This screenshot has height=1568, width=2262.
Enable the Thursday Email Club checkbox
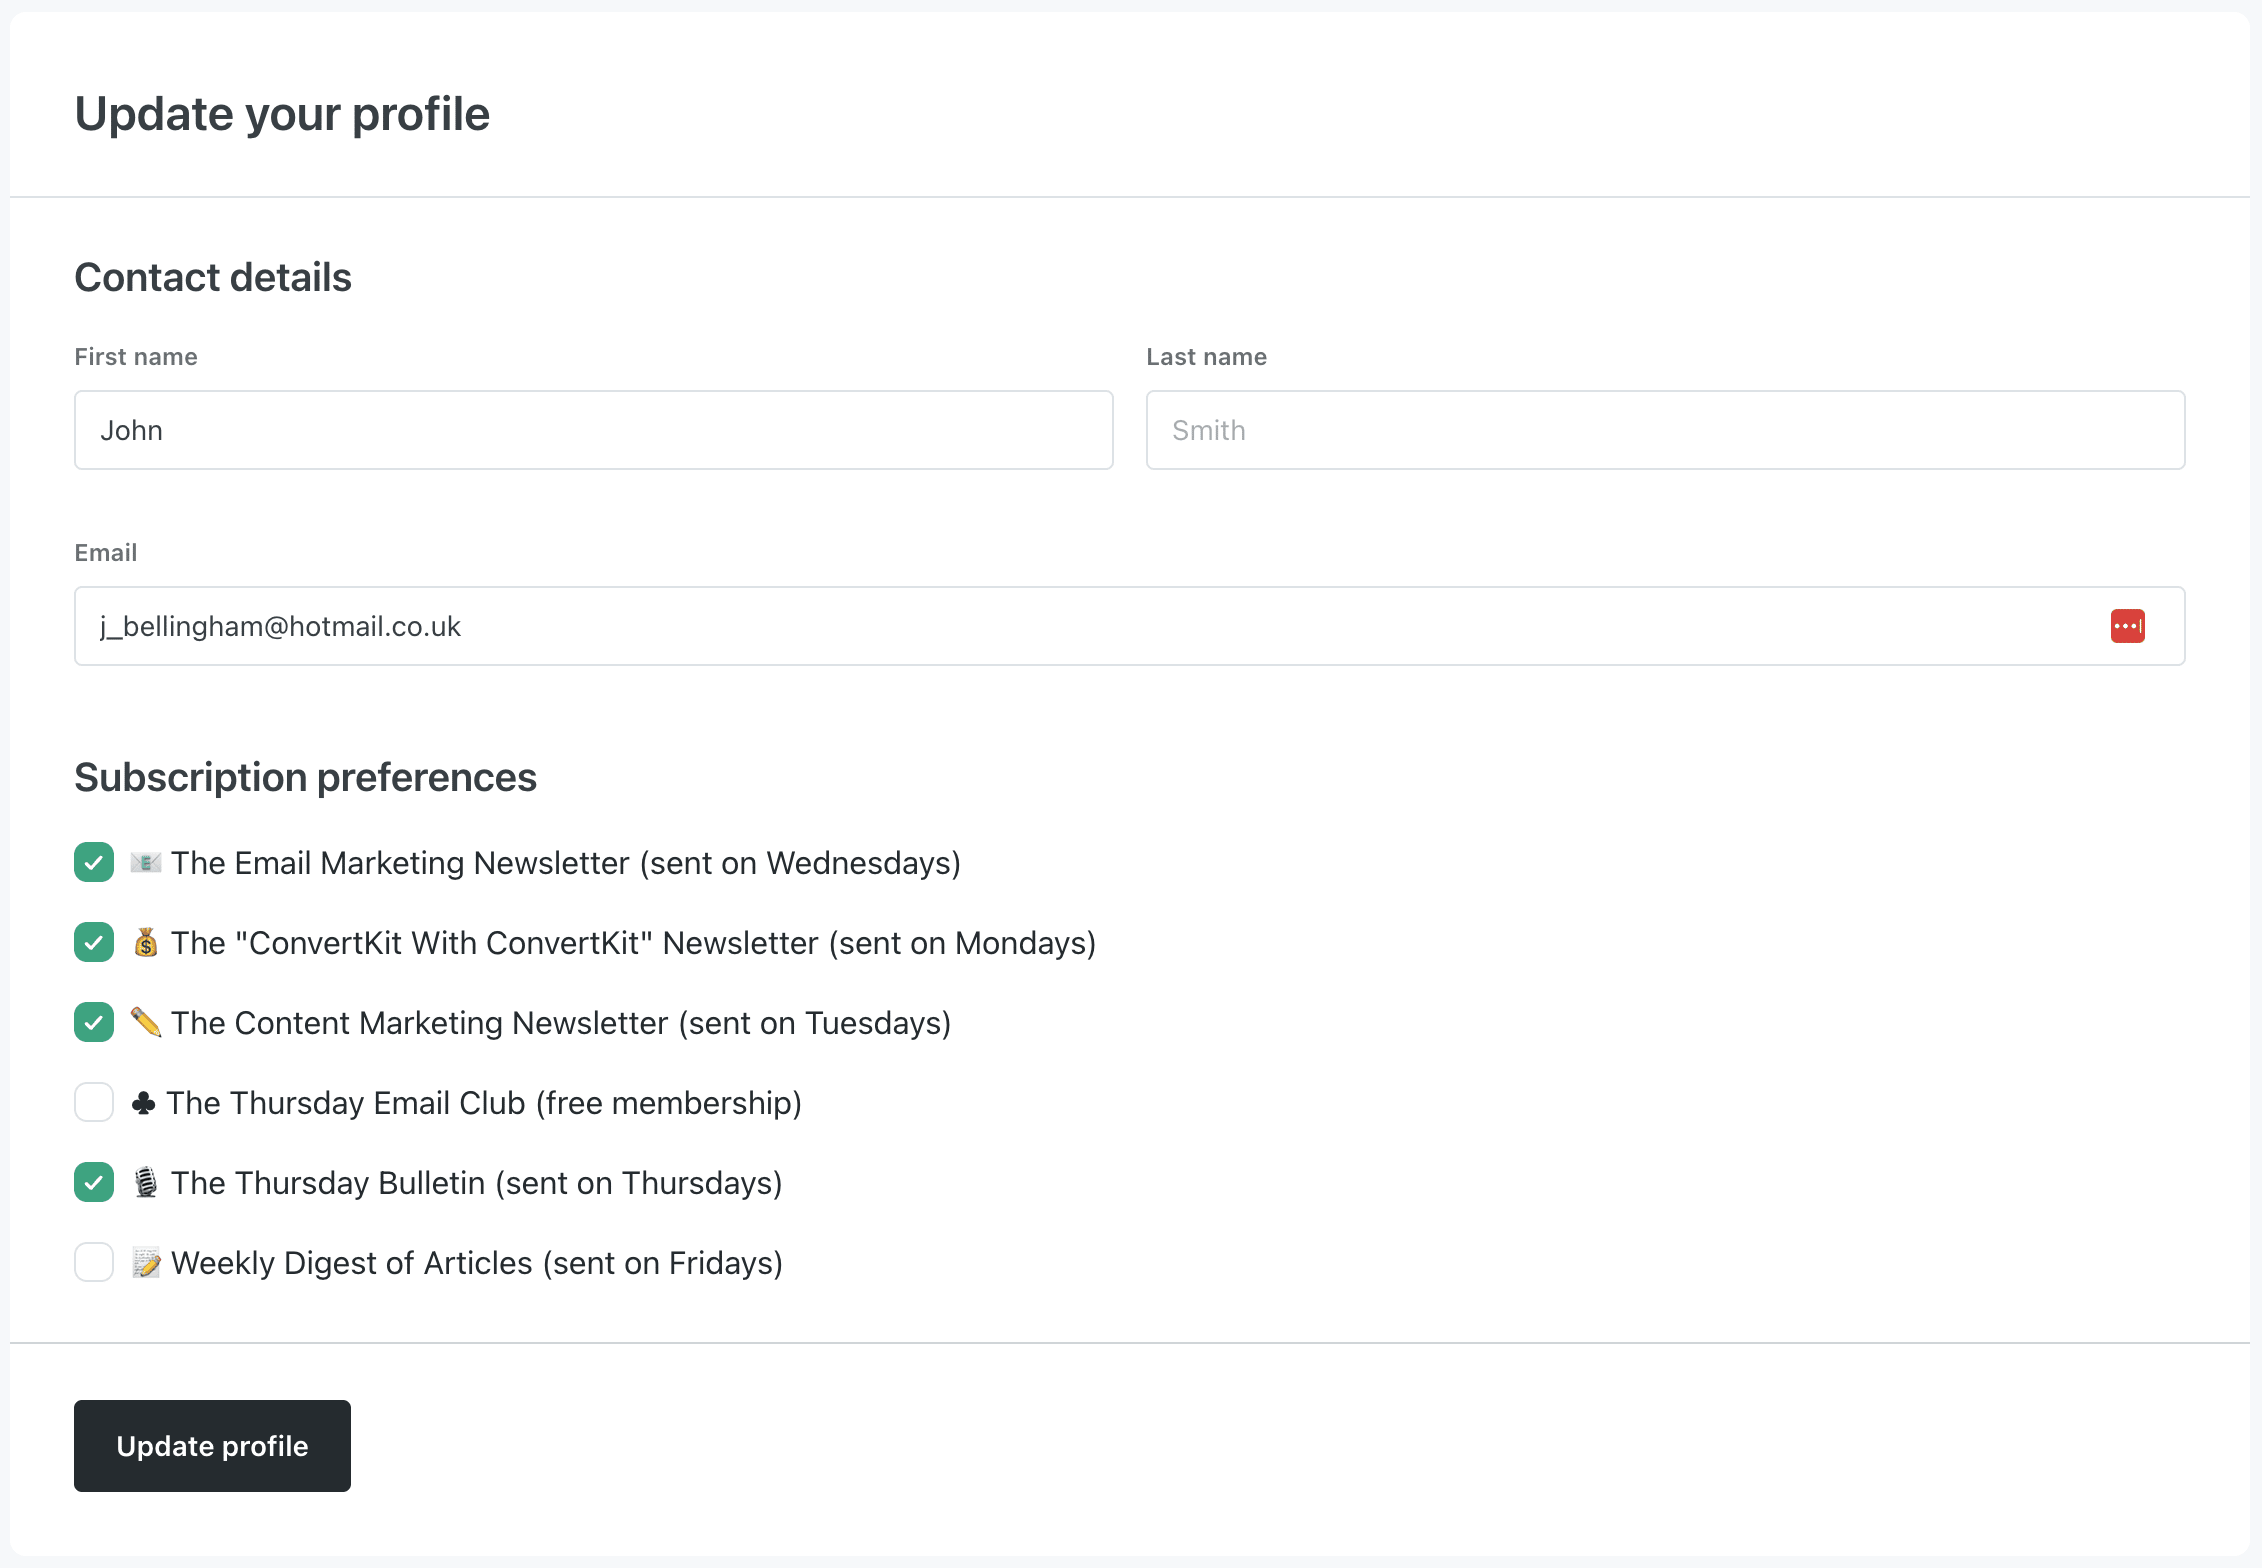(x=94, y=1102)
